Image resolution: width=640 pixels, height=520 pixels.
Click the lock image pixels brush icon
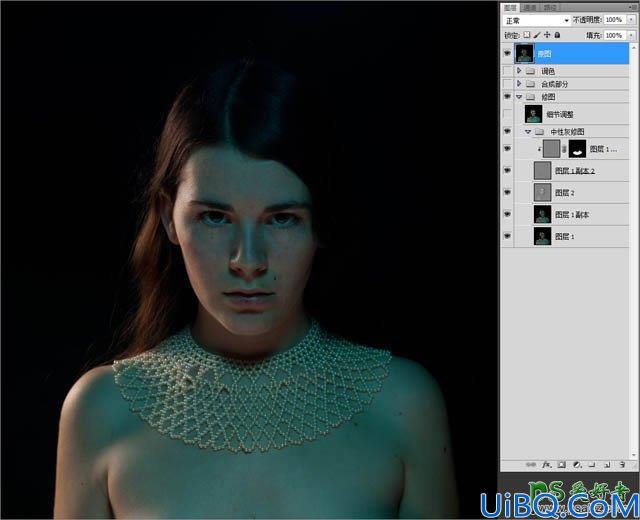coord(537,35)
